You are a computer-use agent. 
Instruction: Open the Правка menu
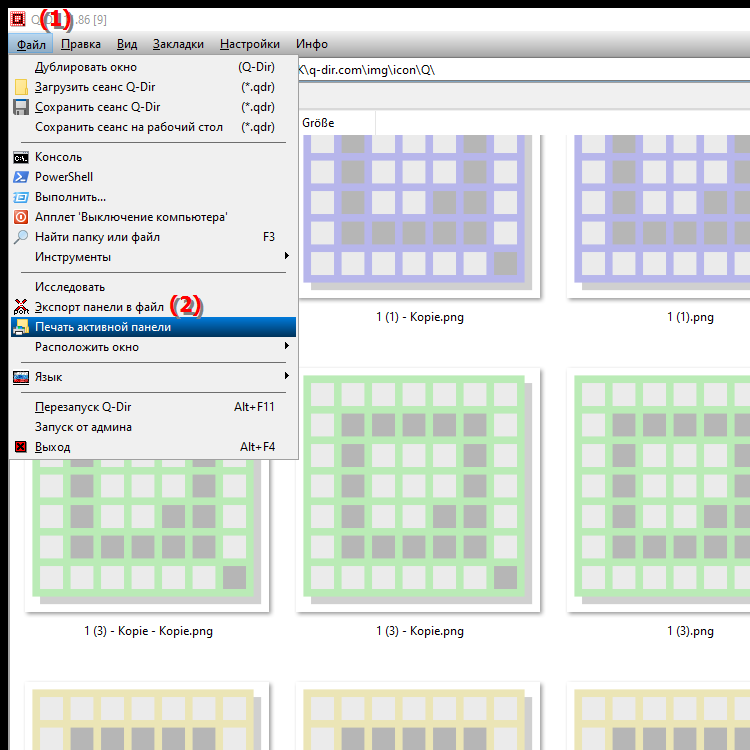tap(80, 44)
